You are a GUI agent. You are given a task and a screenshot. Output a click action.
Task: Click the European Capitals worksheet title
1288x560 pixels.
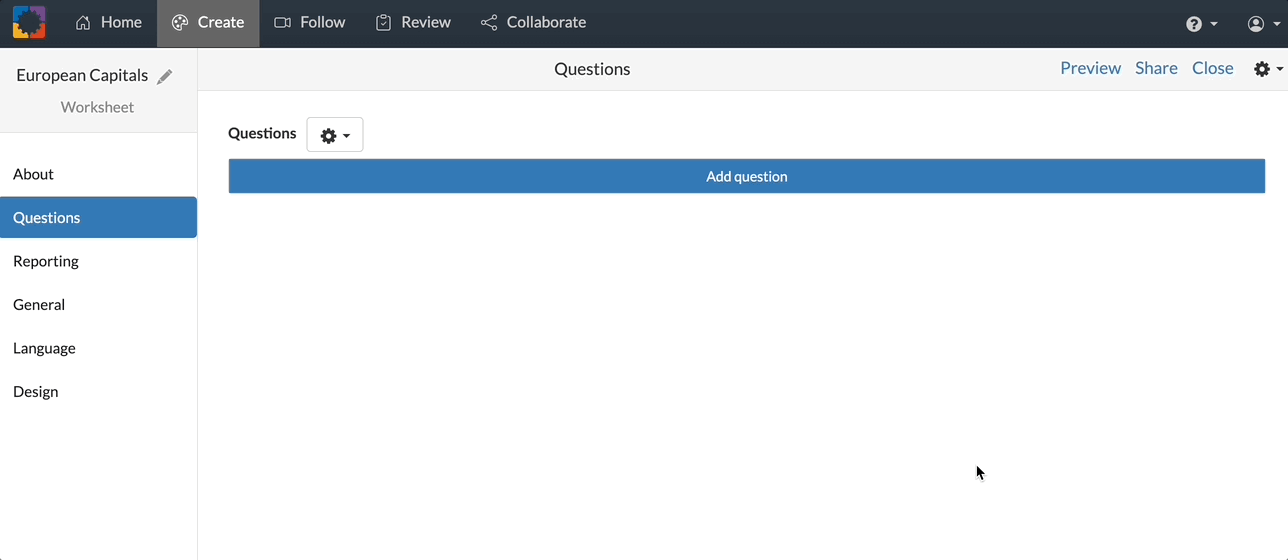[82, 75]
